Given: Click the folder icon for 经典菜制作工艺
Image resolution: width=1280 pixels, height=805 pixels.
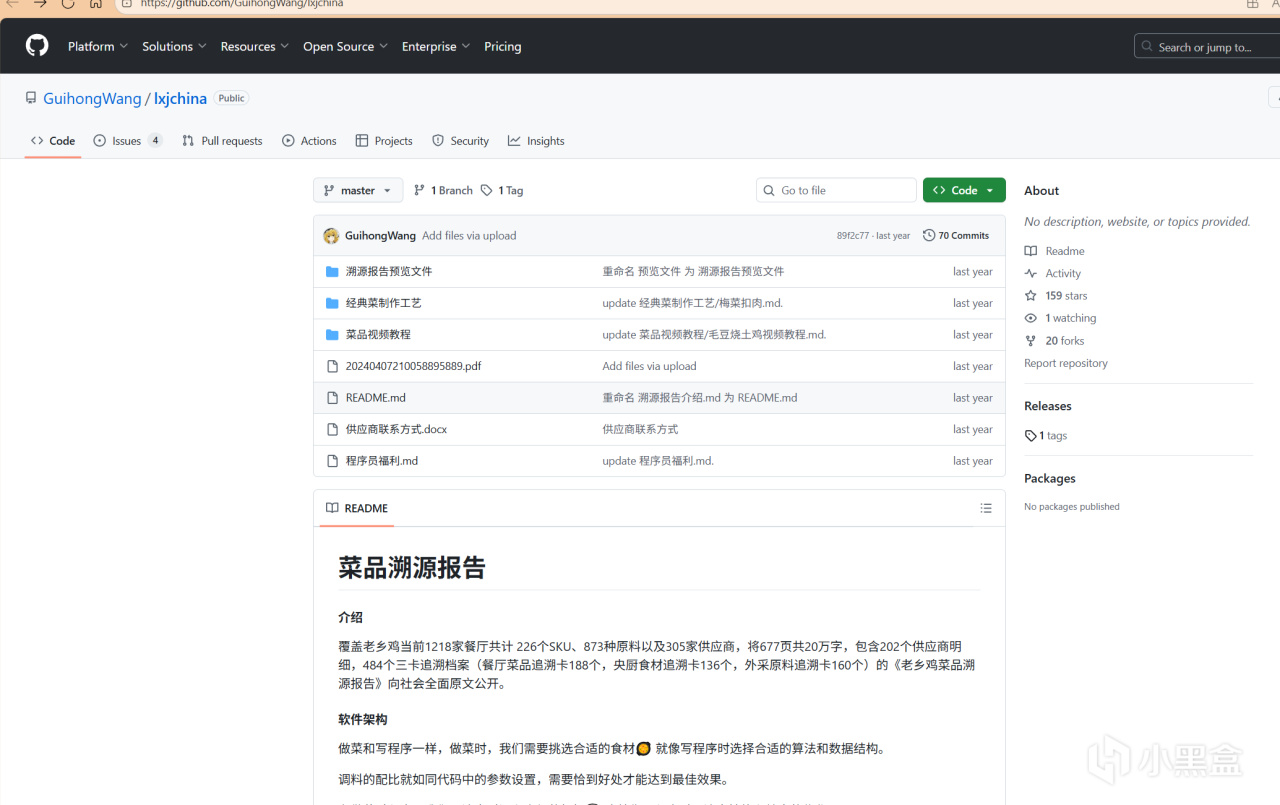Looking at the screenshot, I should click(332, 303).
